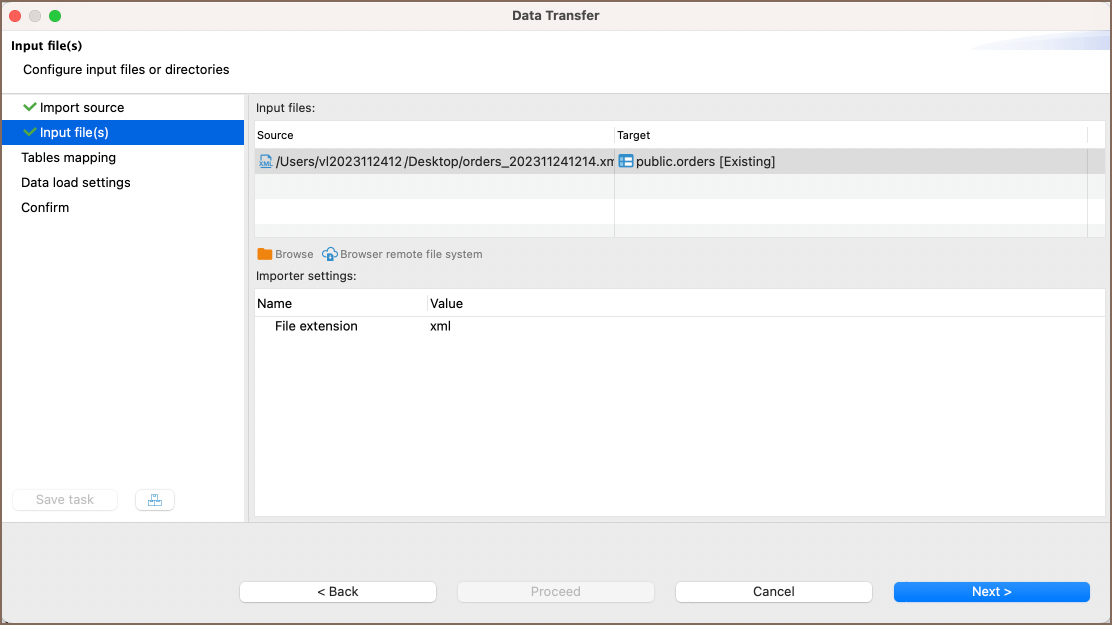Cancel the data transfer wizard
The image size is (1112, 625).
[773, 591]
